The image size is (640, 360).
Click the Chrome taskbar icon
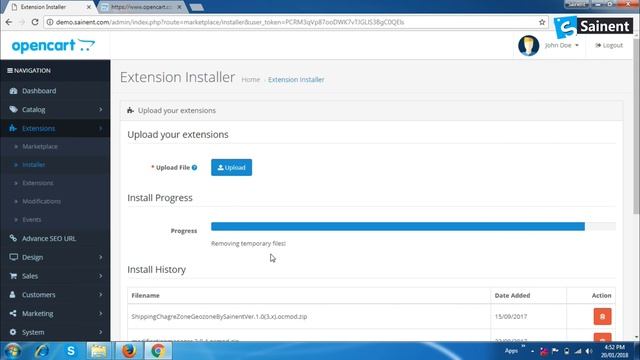(158, 351)
